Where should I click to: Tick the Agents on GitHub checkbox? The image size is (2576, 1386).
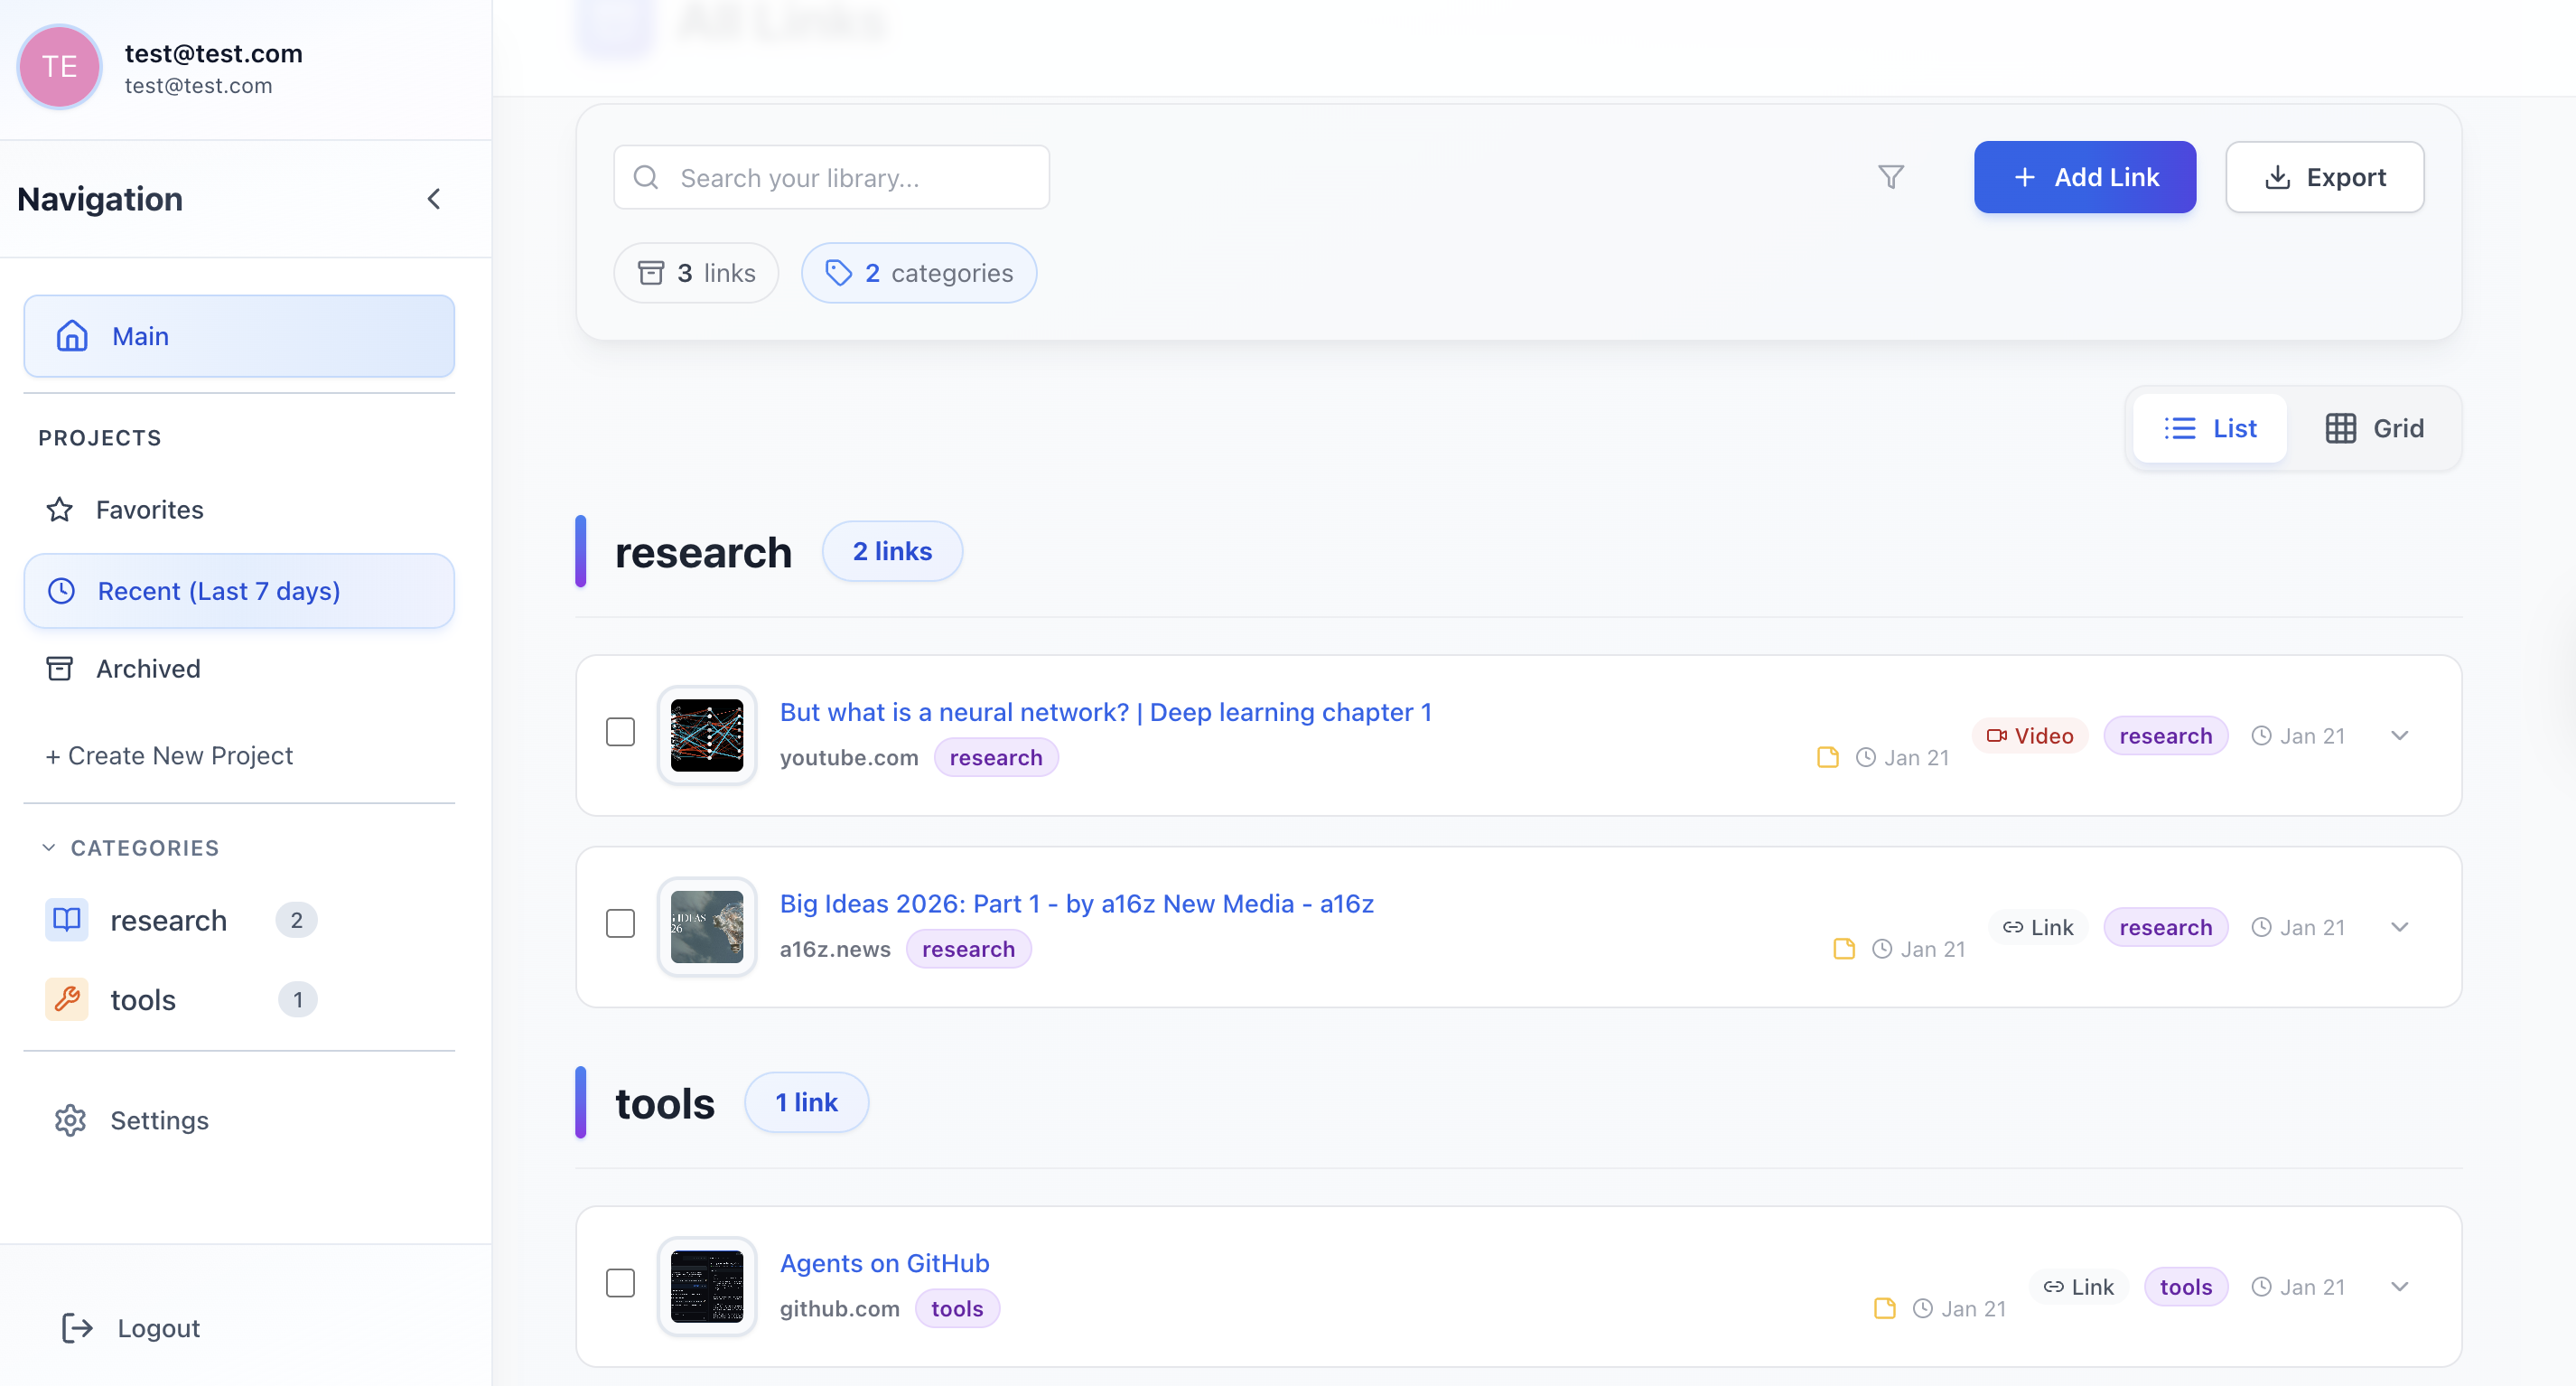(620, 1283)
